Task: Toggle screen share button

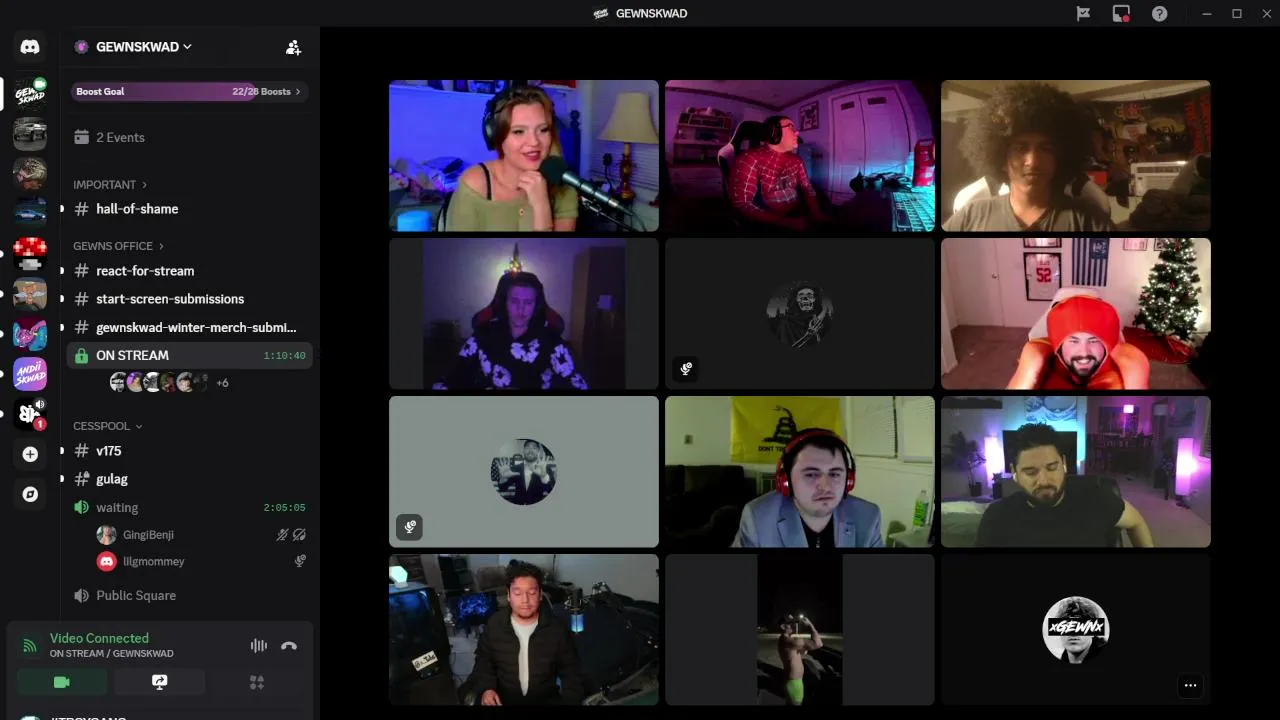Action: (x=159, y=682)
